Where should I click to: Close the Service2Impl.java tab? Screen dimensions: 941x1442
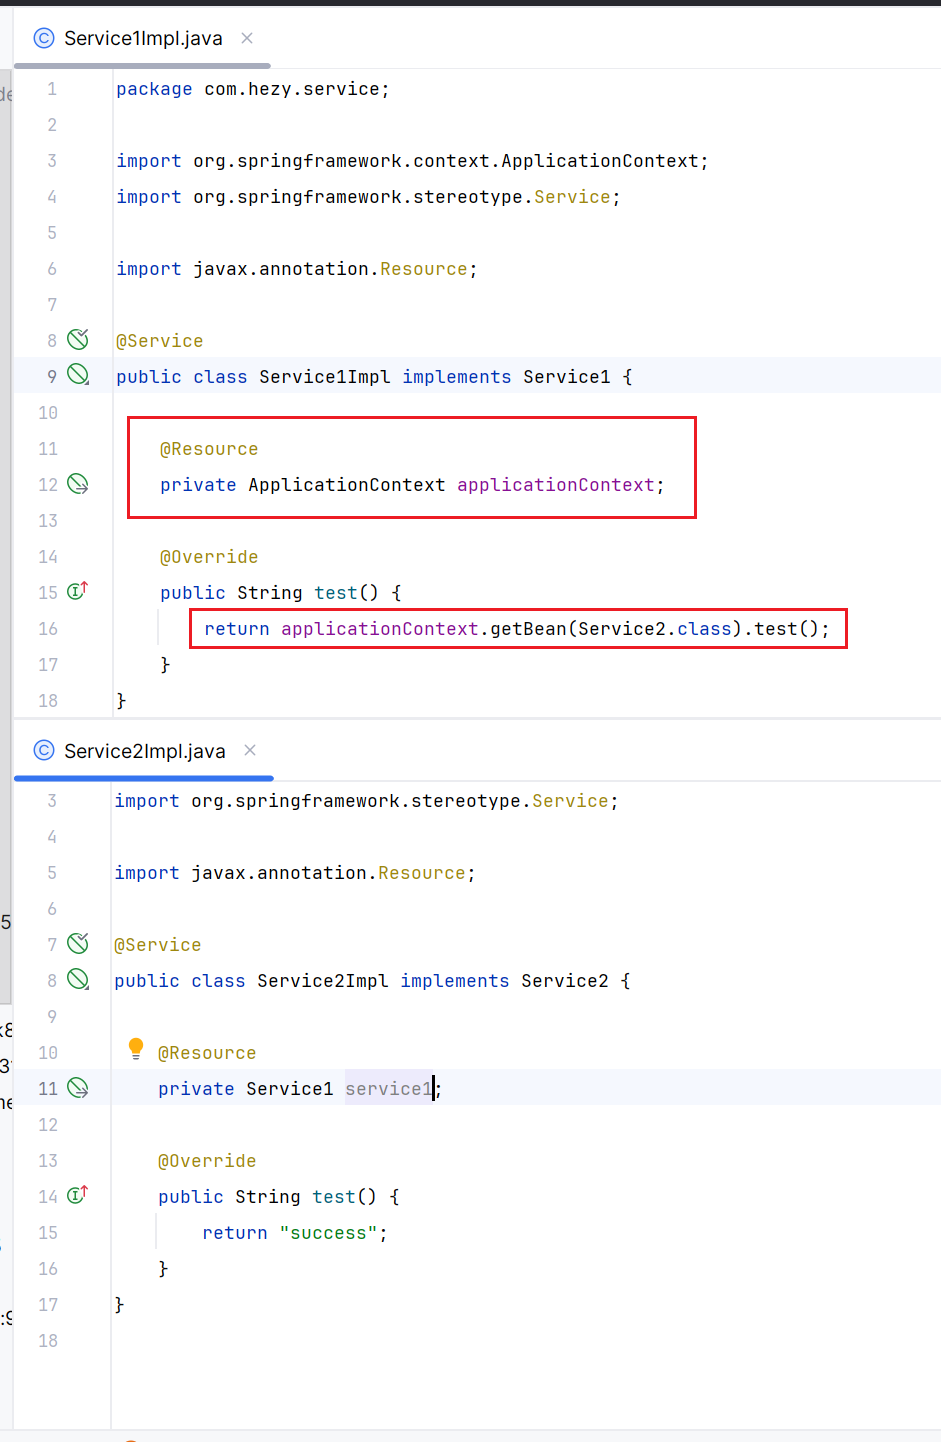coord(250,750)
